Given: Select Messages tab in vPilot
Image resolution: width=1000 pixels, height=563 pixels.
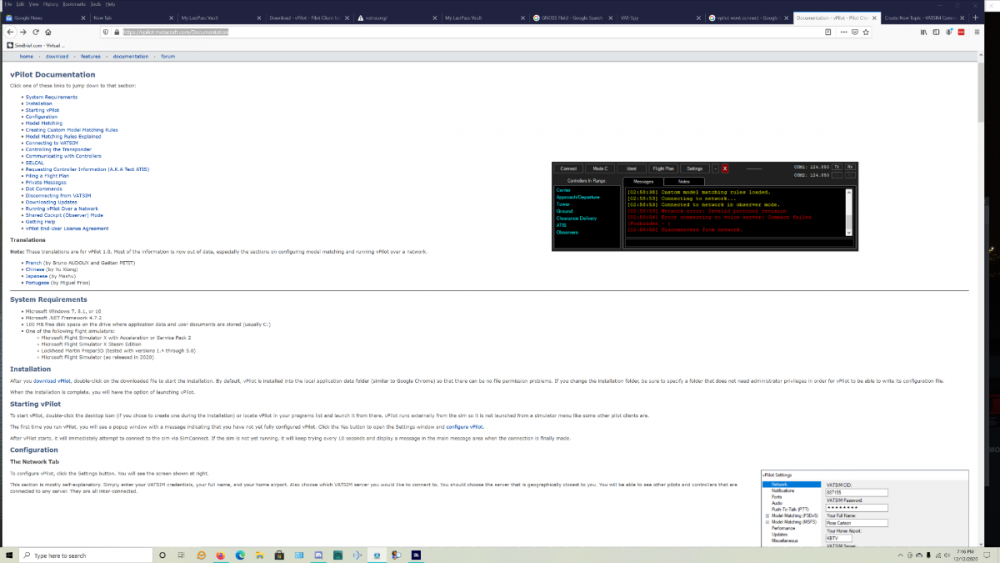Looking at the screenshot, I should [643, 182].
